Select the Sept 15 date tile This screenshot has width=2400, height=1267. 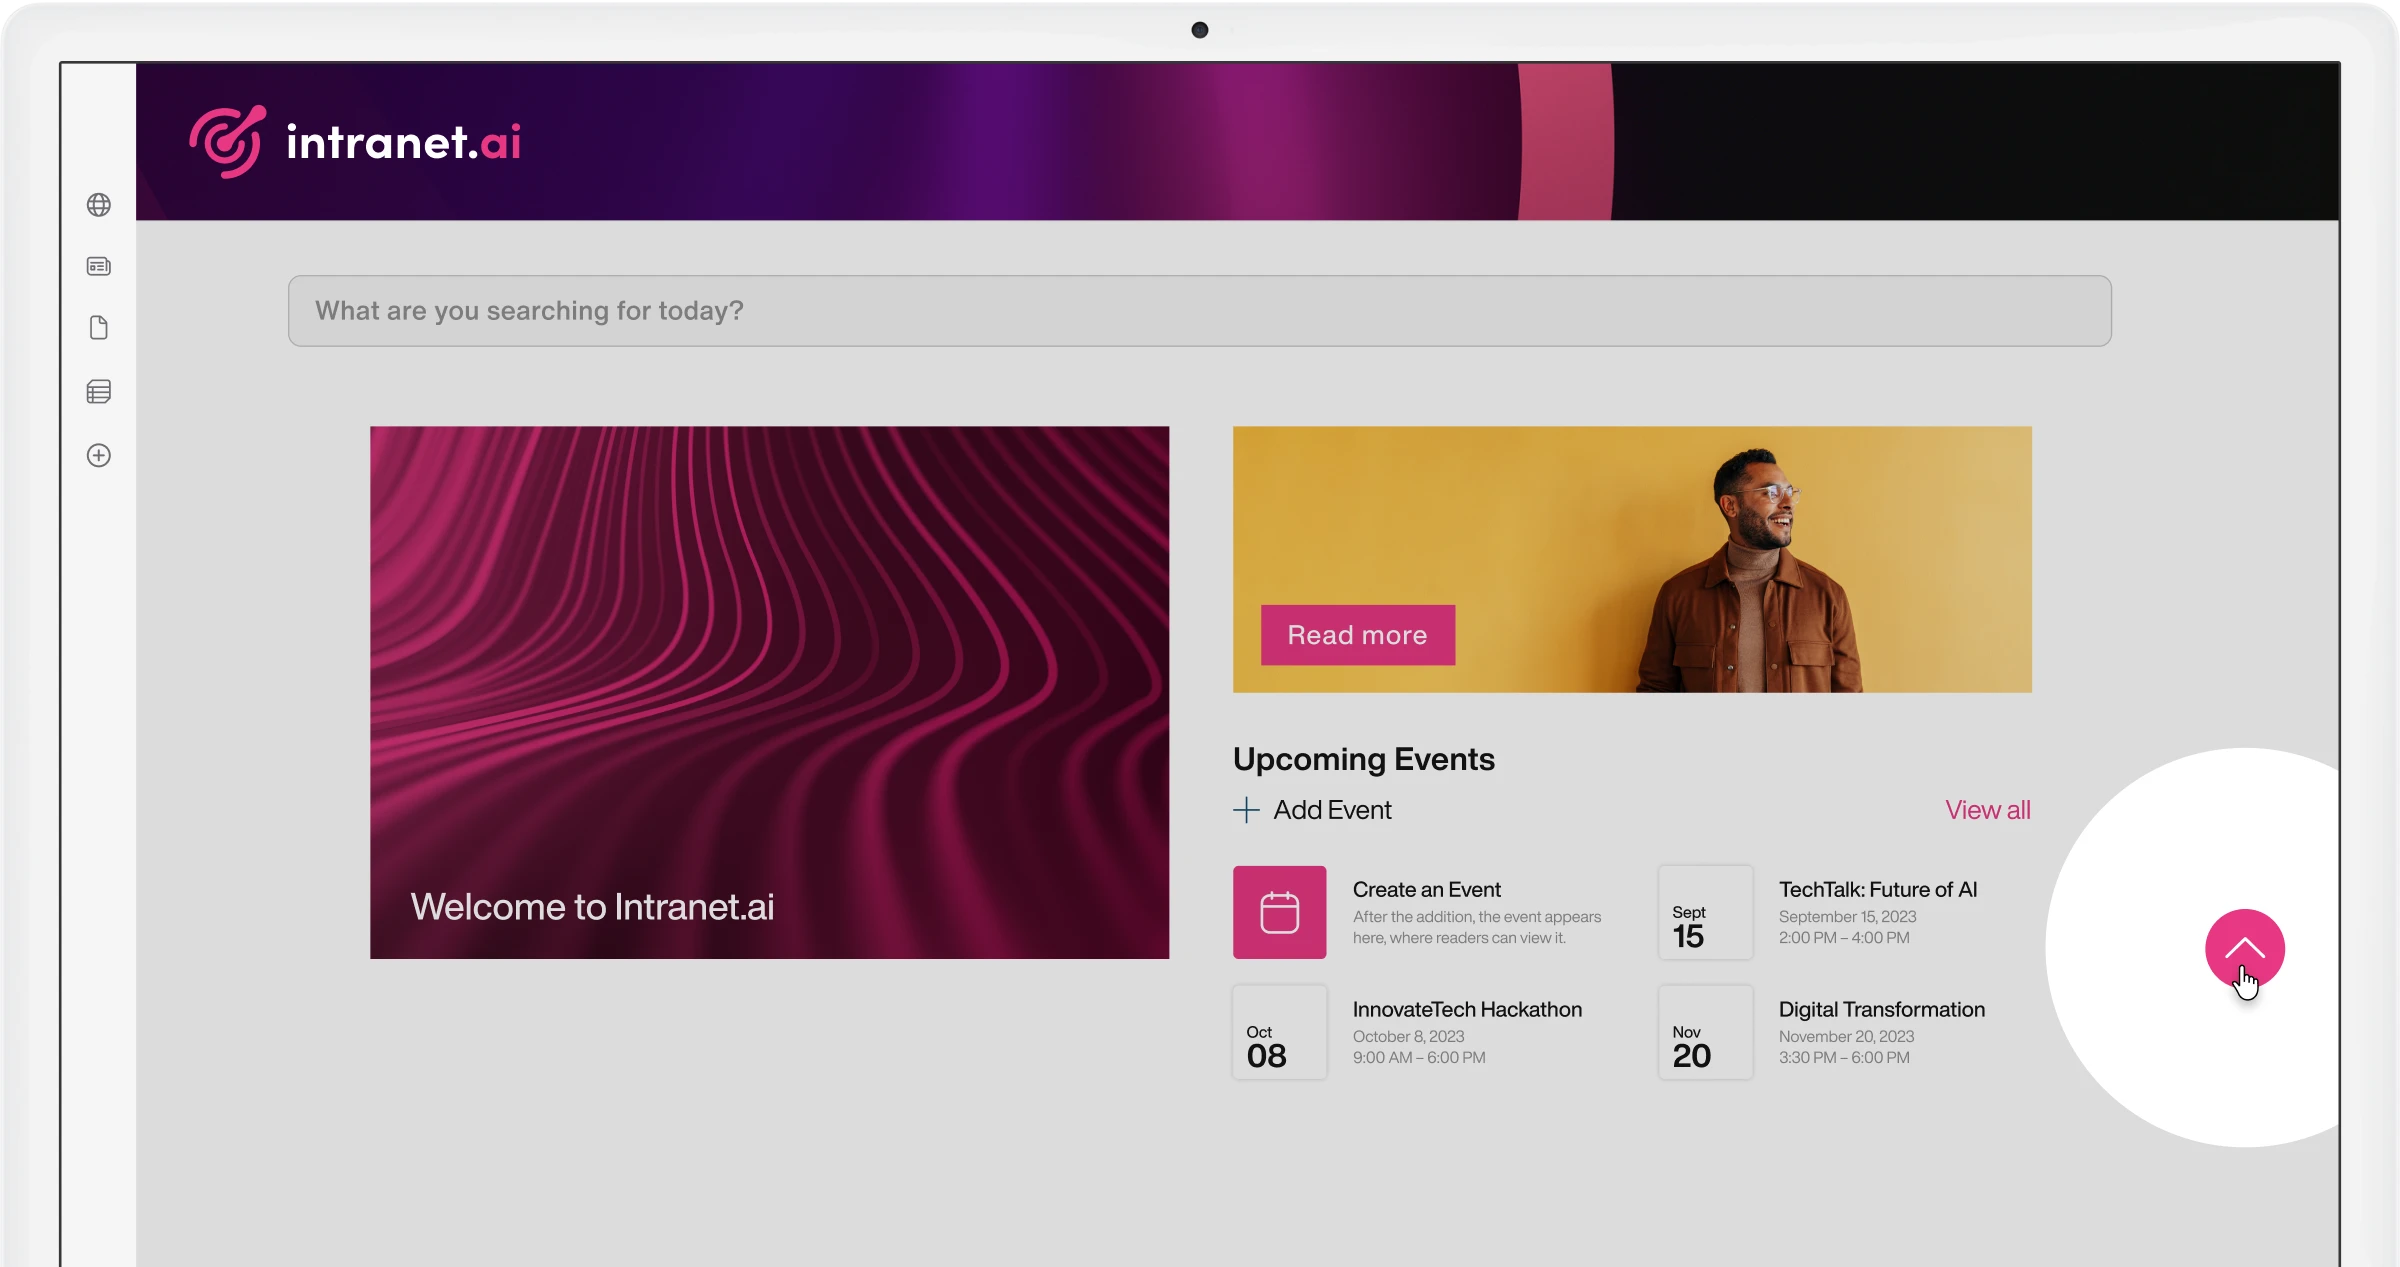1706,912
